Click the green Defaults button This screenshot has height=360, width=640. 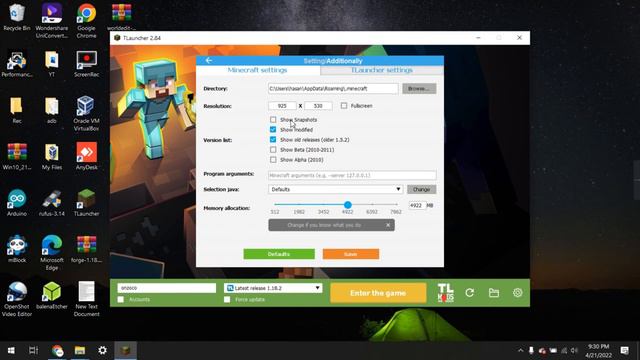(279, 254)
